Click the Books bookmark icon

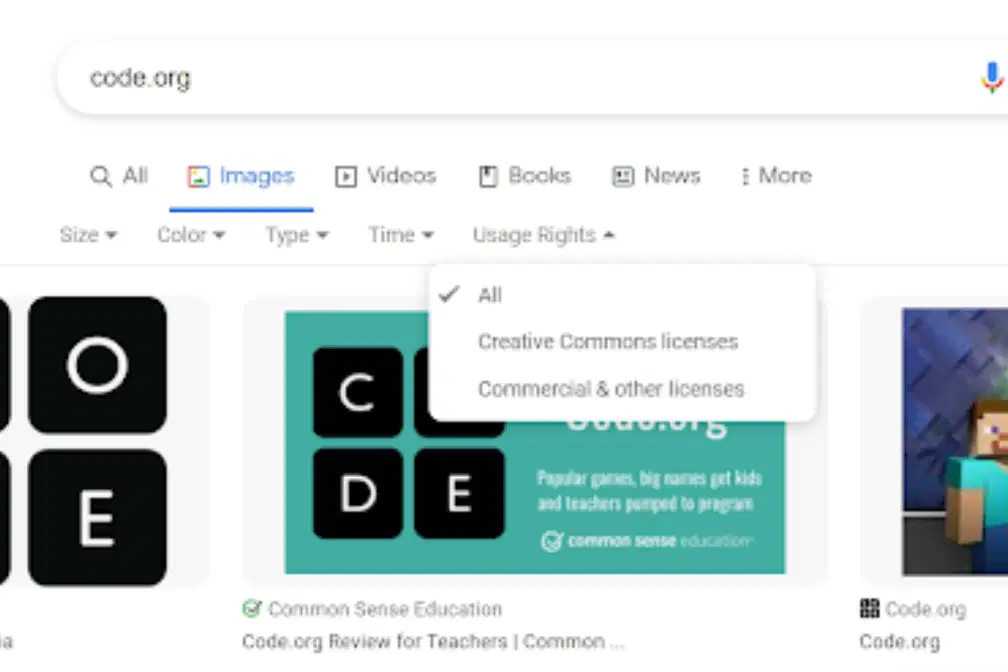tap(489, 176)
